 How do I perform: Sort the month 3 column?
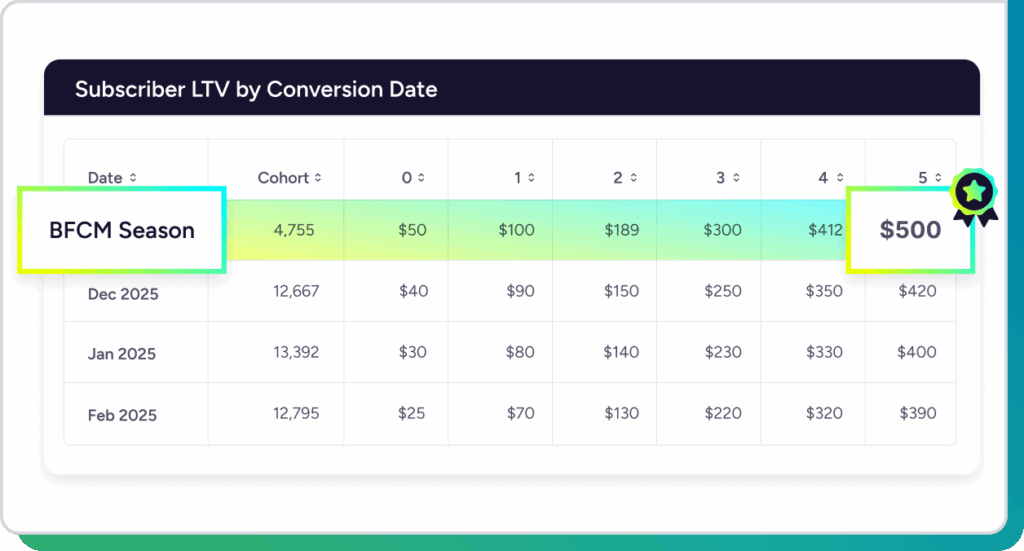736,178
